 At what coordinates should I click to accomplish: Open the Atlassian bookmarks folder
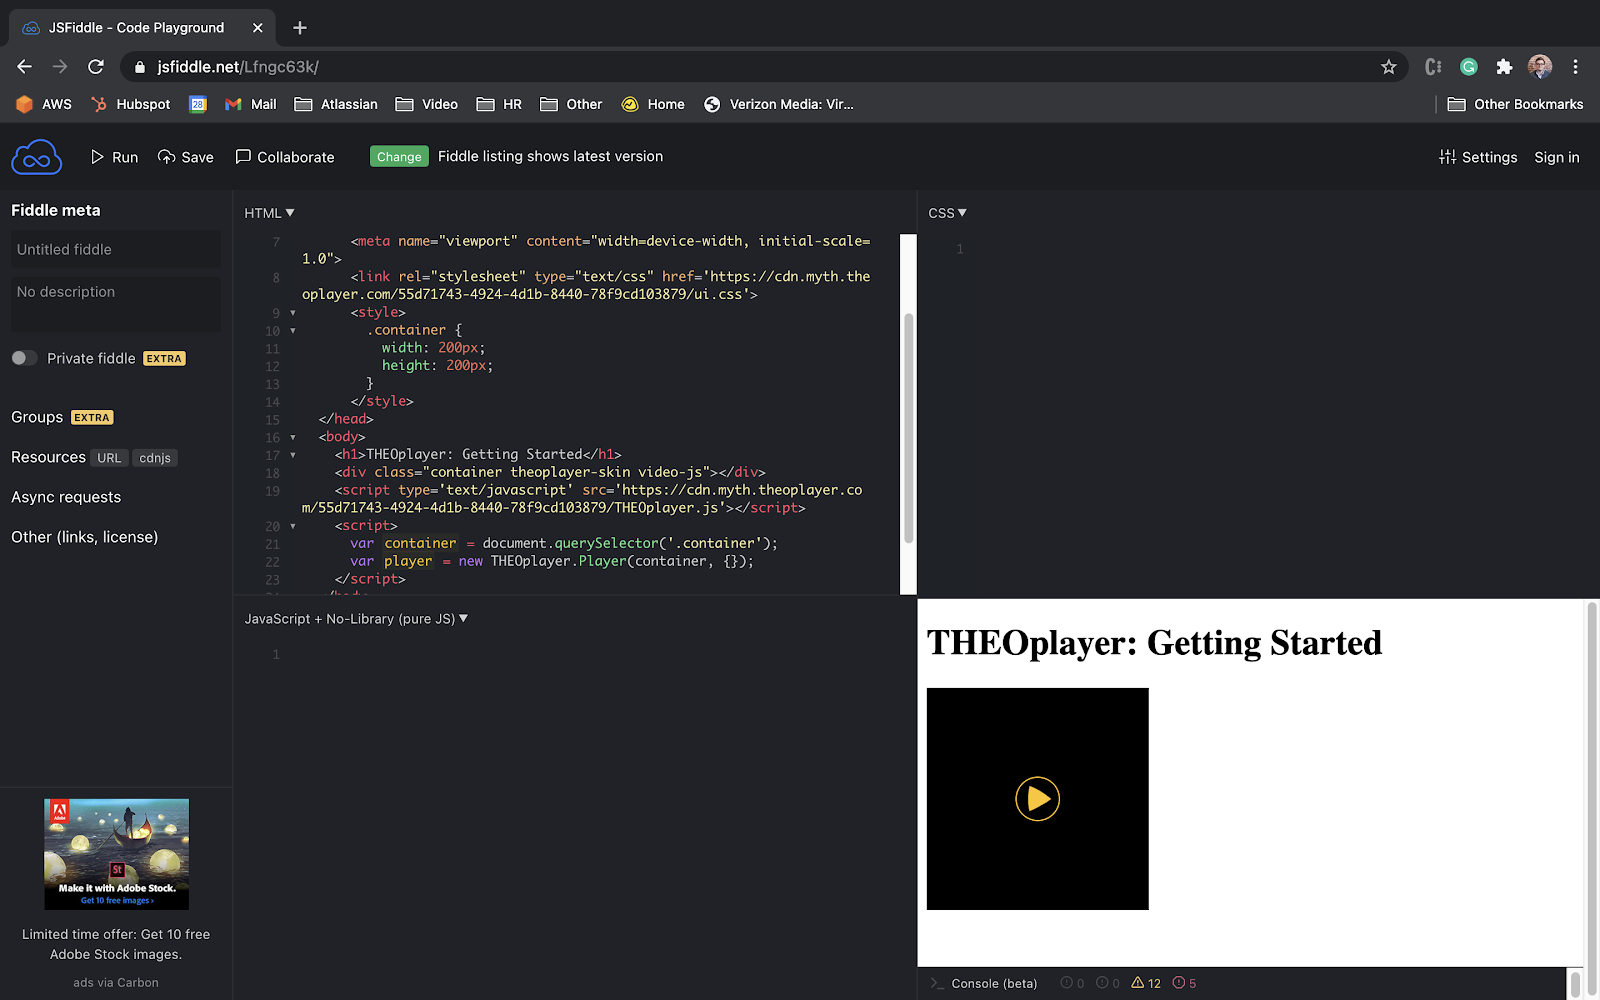point(335,103)
